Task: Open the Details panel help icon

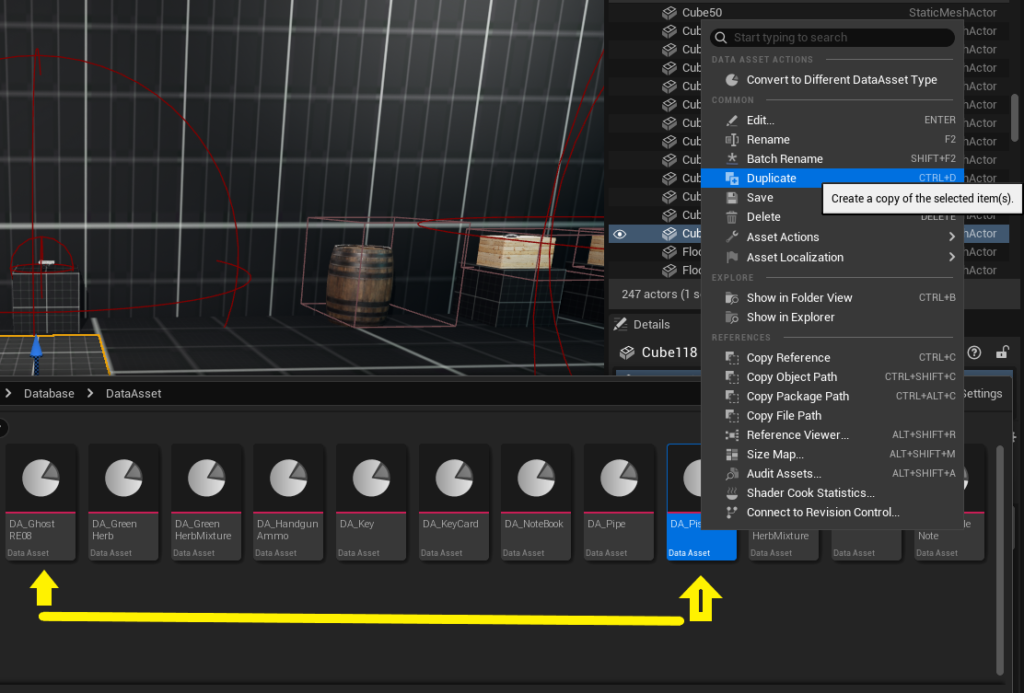Action: (x=974, y=353)
